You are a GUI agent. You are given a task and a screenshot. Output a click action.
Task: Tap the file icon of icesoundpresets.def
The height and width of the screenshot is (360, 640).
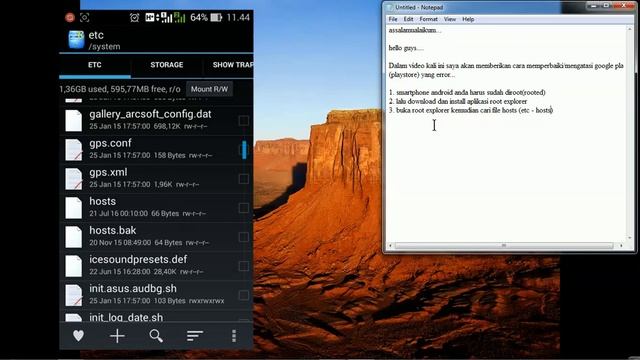tap(74, 266)
